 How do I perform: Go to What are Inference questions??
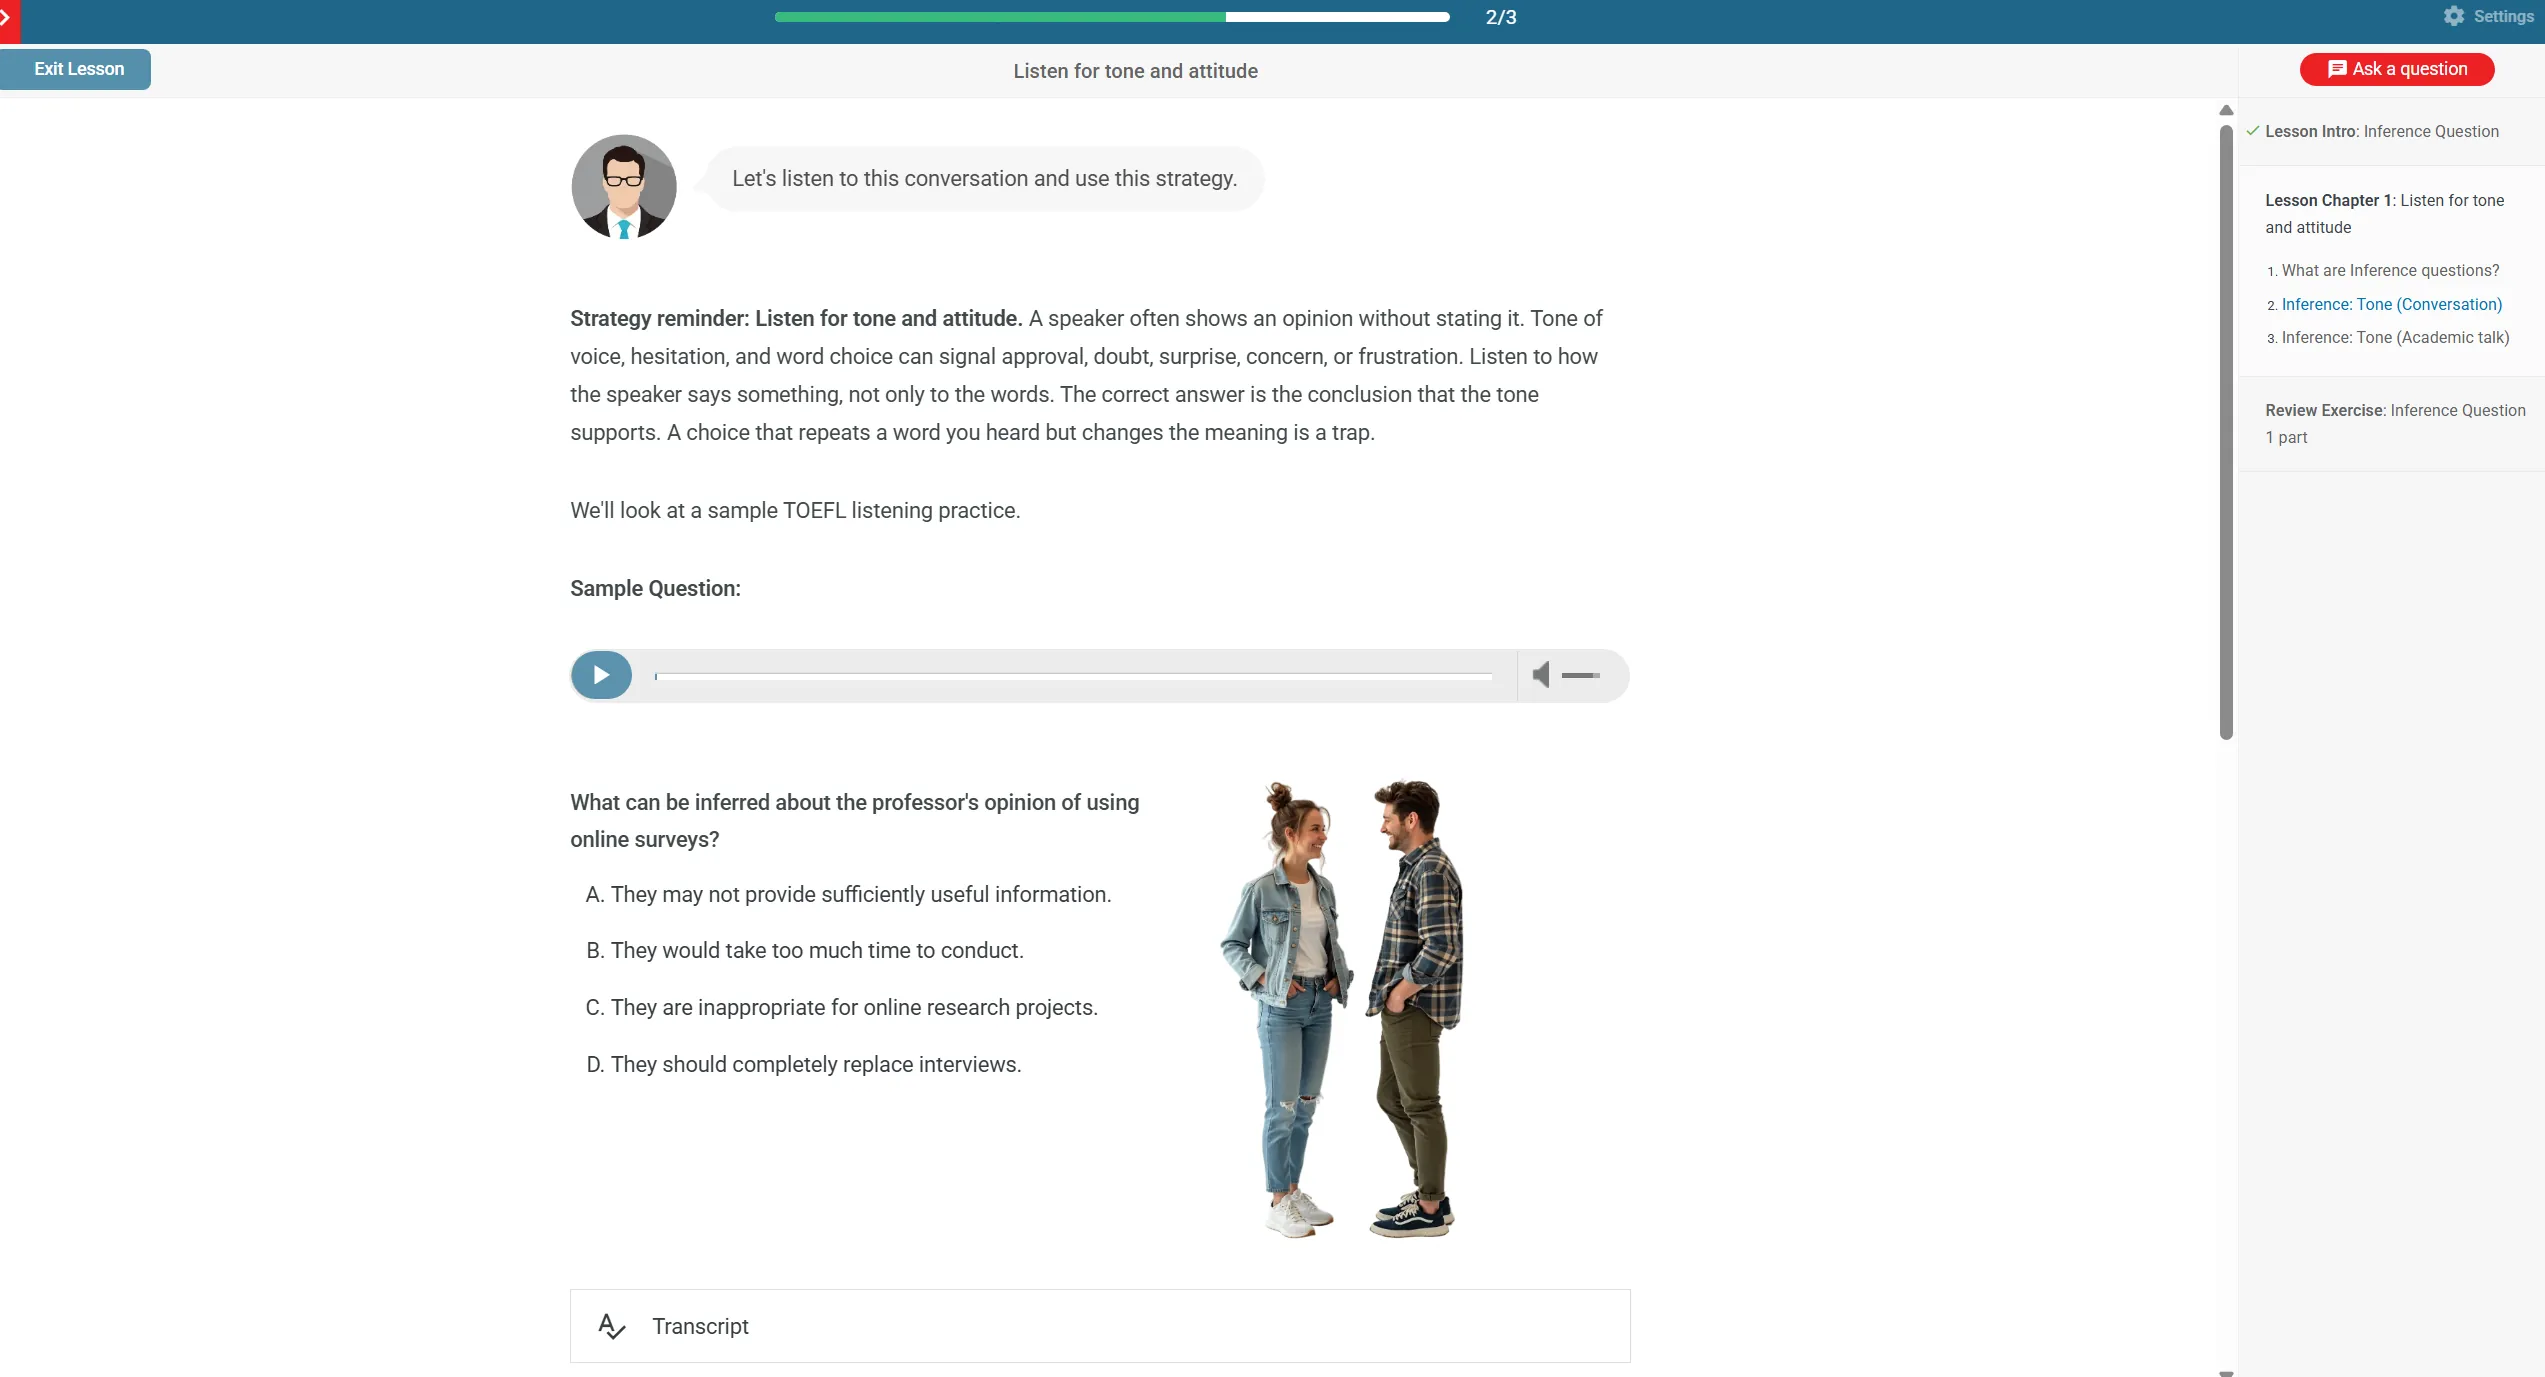pos(2390,270)
